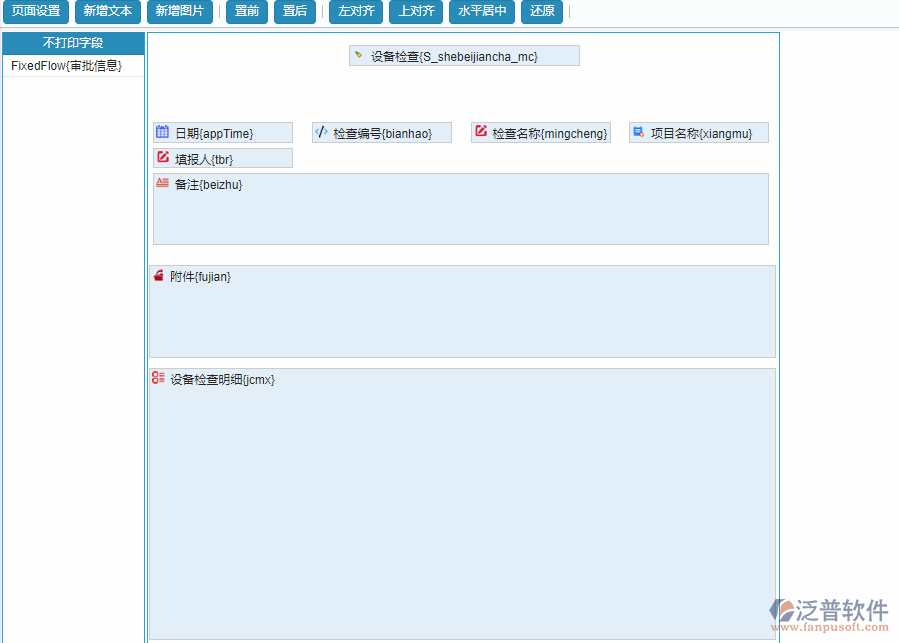
Task: Click the 新增文本 button
Action: click(x=107, y=12)
